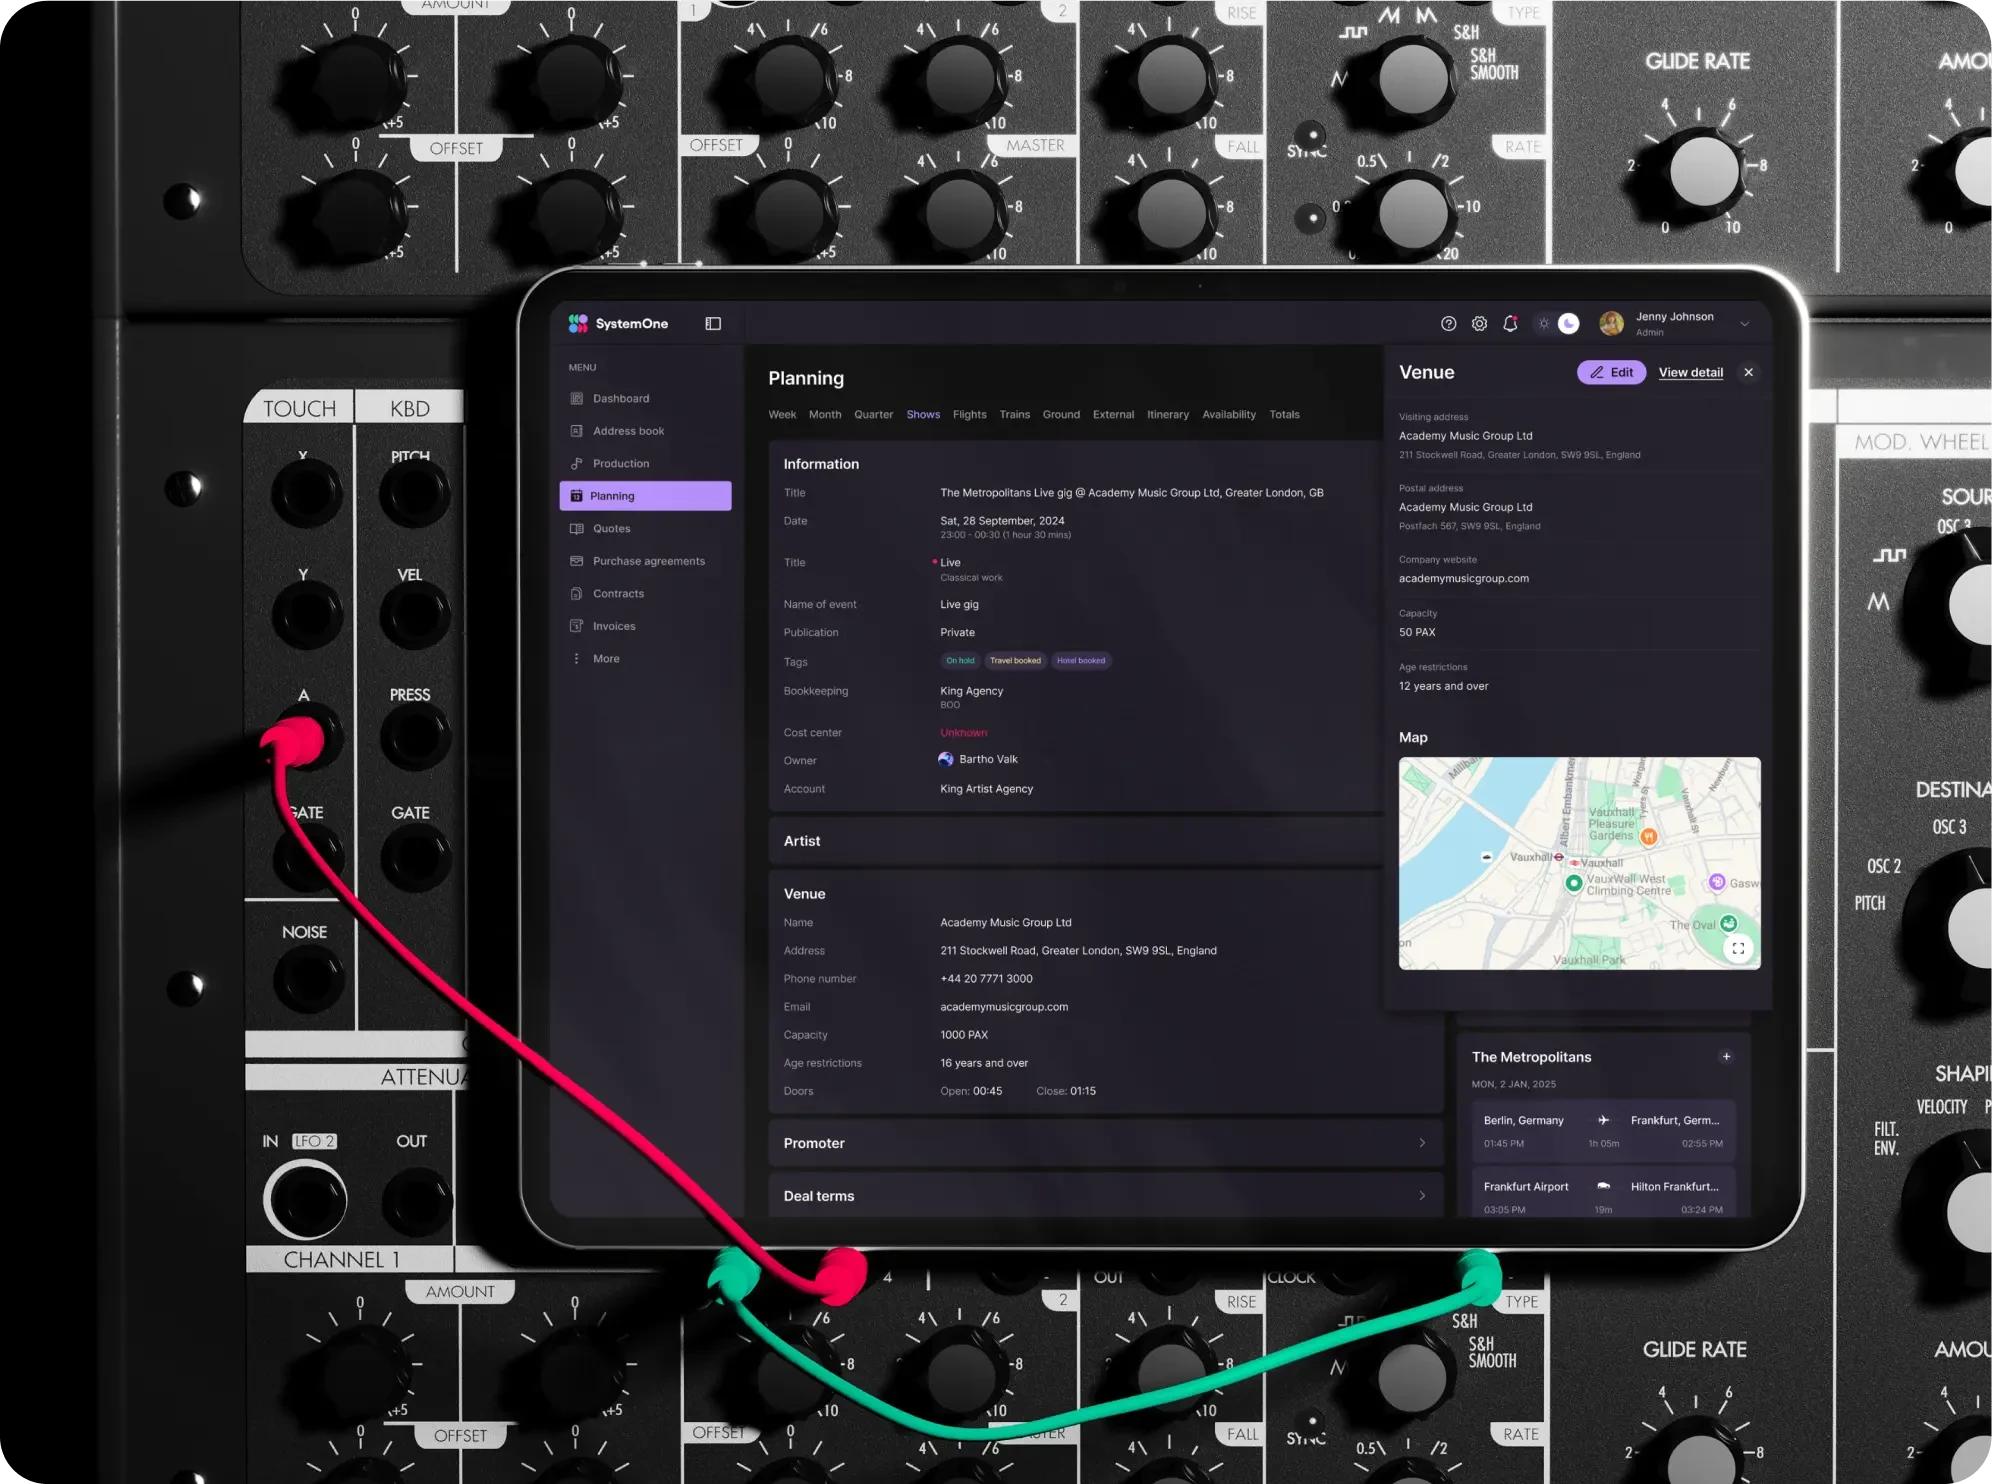Click the Address book sidebar icon

[x=577, y=431]
